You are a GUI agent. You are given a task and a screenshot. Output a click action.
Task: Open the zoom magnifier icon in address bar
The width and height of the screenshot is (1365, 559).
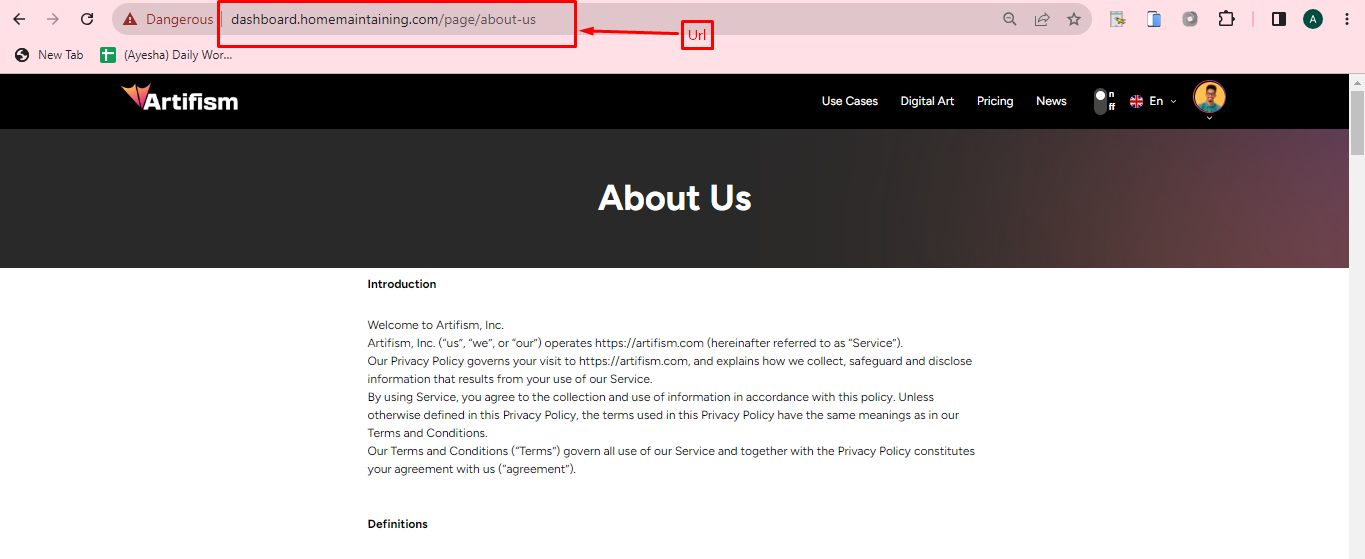1010,19
